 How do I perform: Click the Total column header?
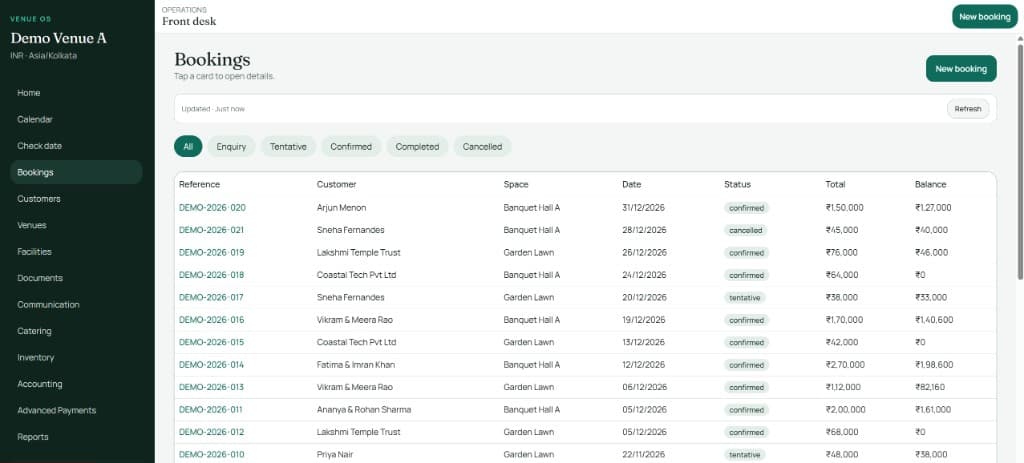835,184
